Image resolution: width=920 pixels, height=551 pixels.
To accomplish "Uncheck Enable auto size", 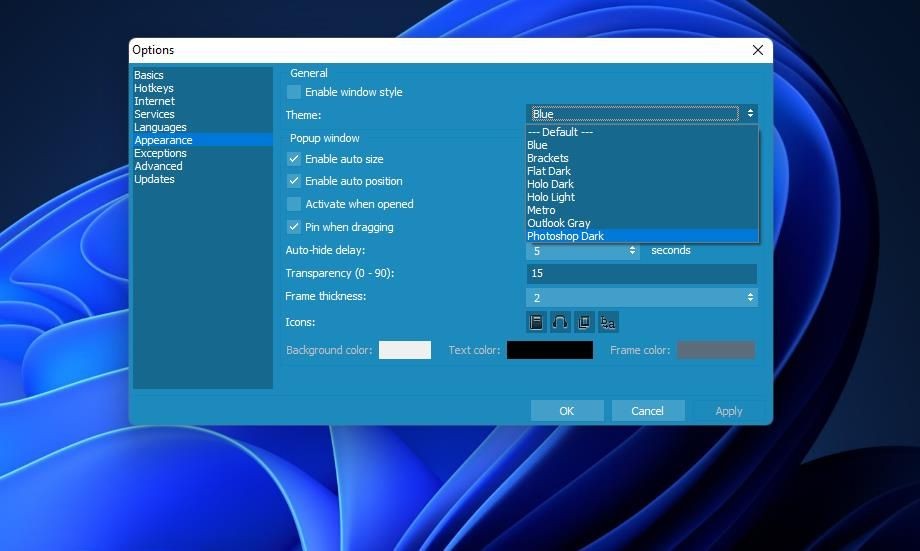I will [294, 159].
